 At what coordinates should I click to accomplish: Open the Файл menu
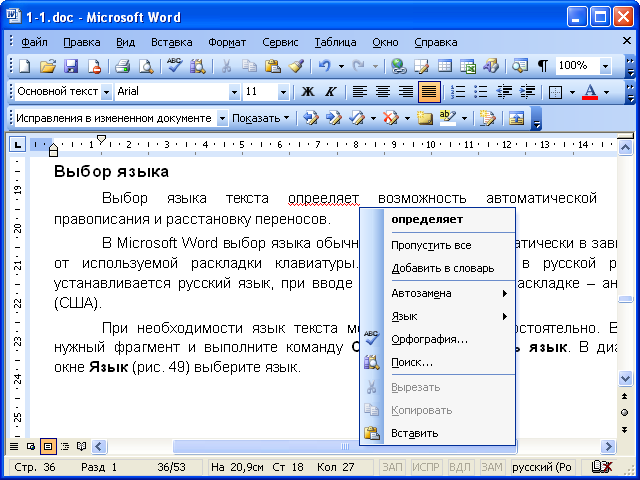pyautogui.click(x=34, y=42)
